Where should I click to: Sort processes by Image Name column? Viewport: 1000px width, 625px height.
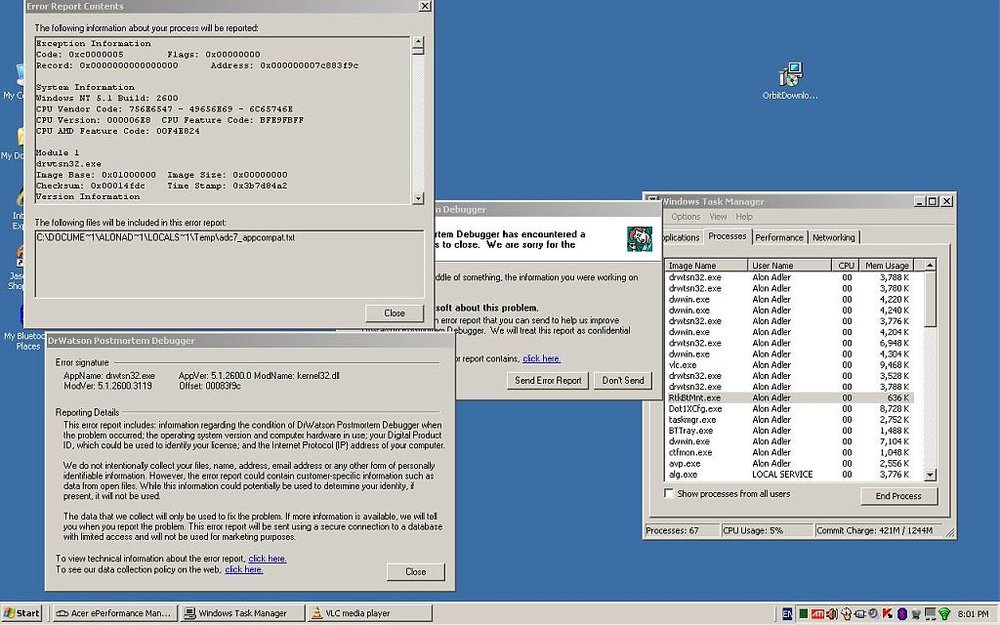coord(706,265)
